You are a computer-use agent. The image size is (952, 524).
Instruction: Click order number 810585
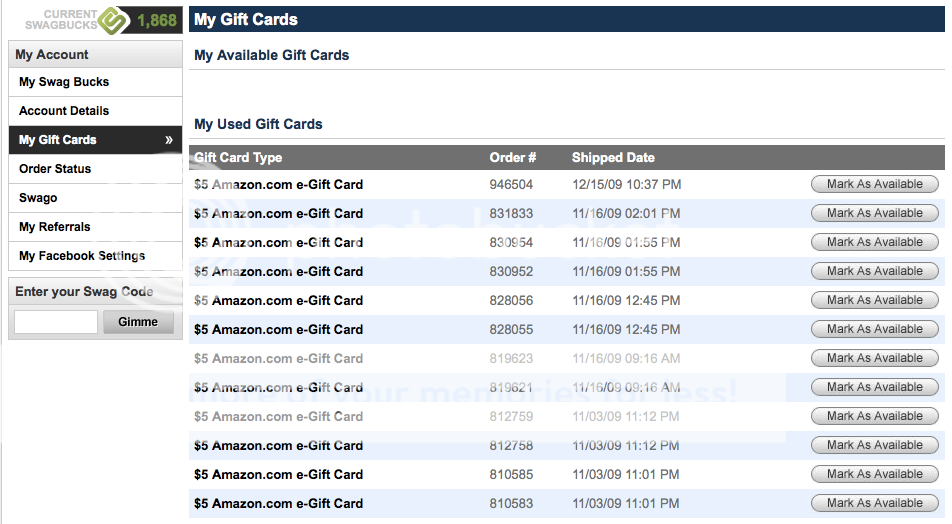(x=511, y=475)
